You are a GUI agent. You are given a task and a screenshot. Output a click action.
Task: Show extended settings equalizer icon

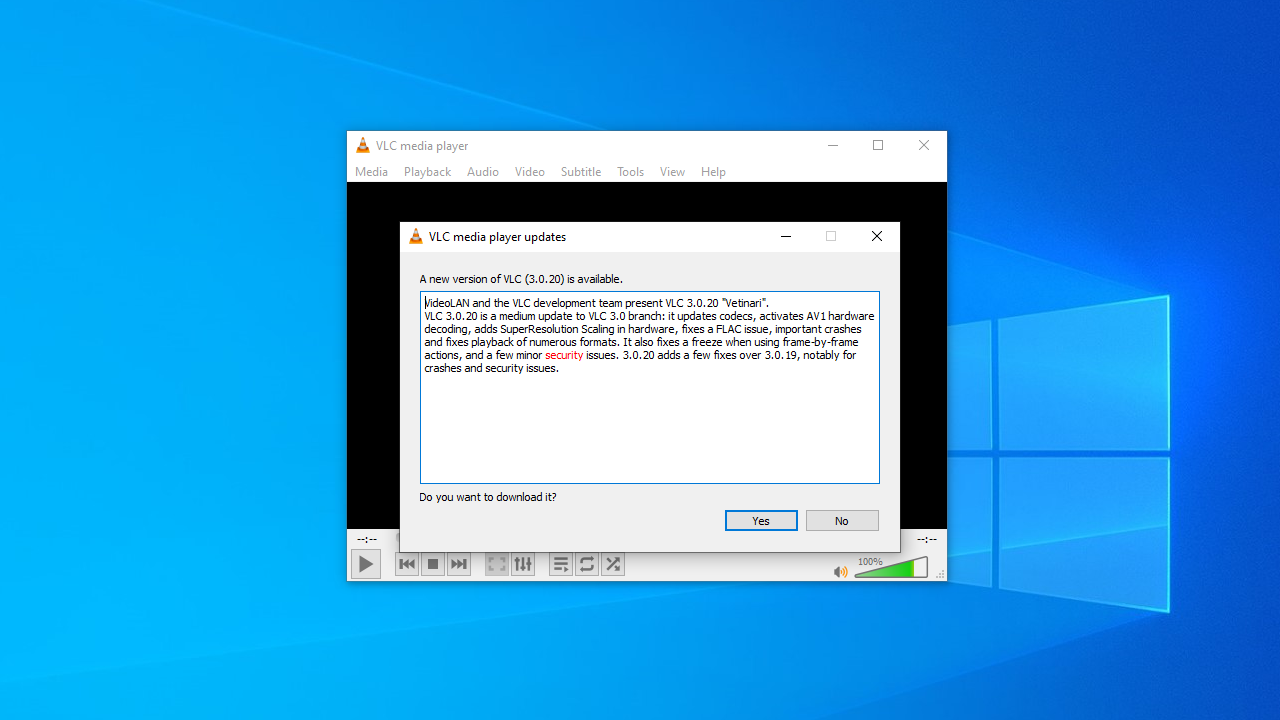[x=523, y=564]
